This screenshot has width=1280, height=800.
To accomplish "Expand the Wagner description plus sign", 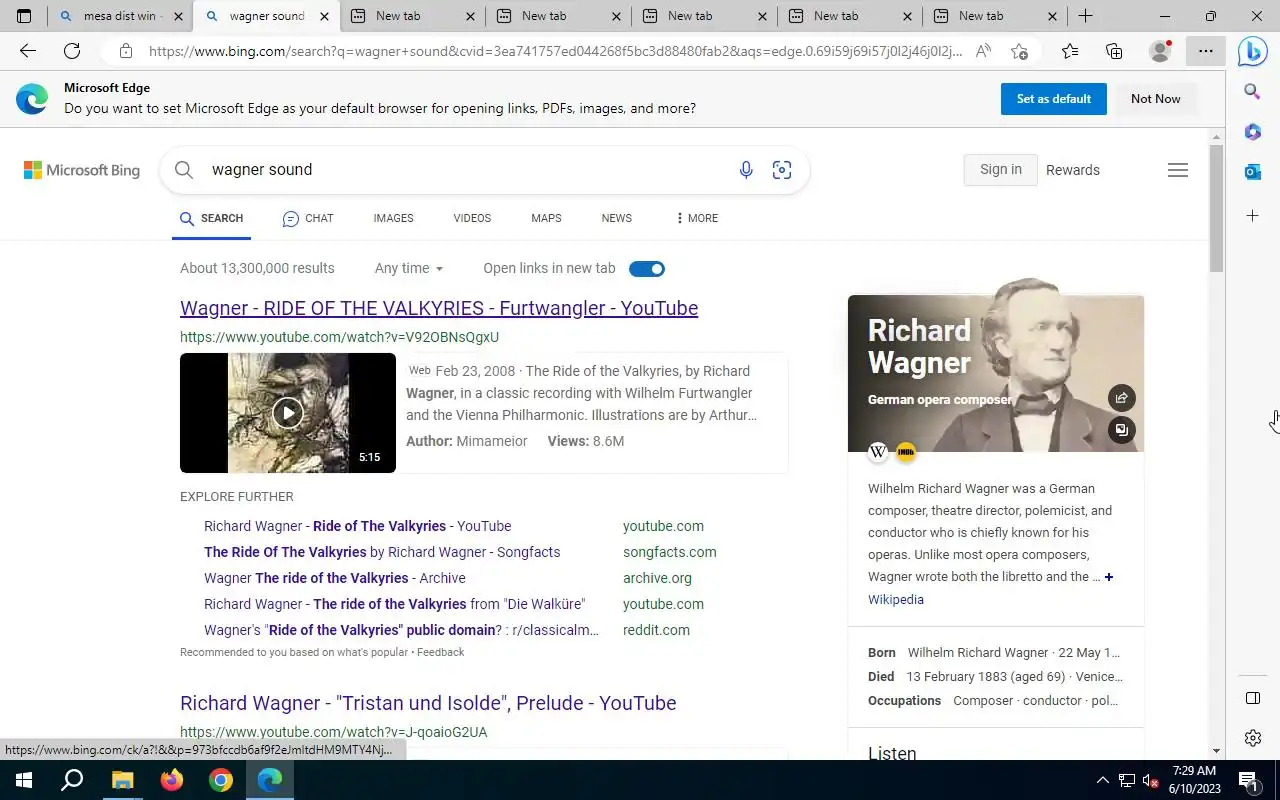I will [1109, 577].
